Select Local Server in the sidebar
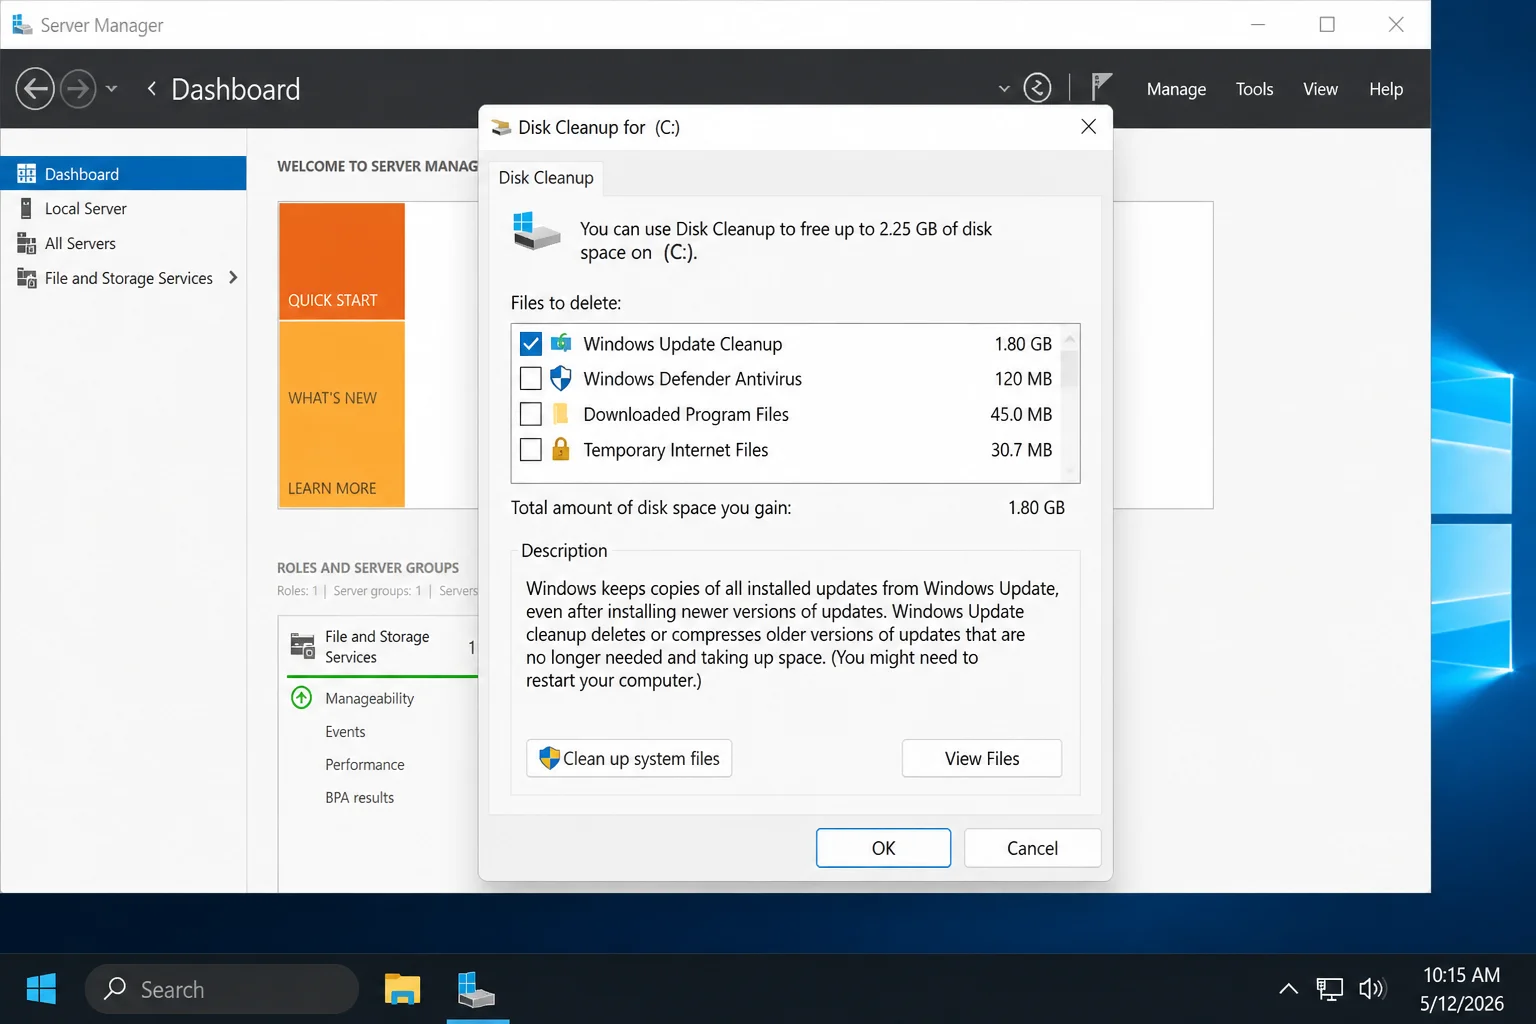This screenshot has width=1536, height=1024. 123,209
